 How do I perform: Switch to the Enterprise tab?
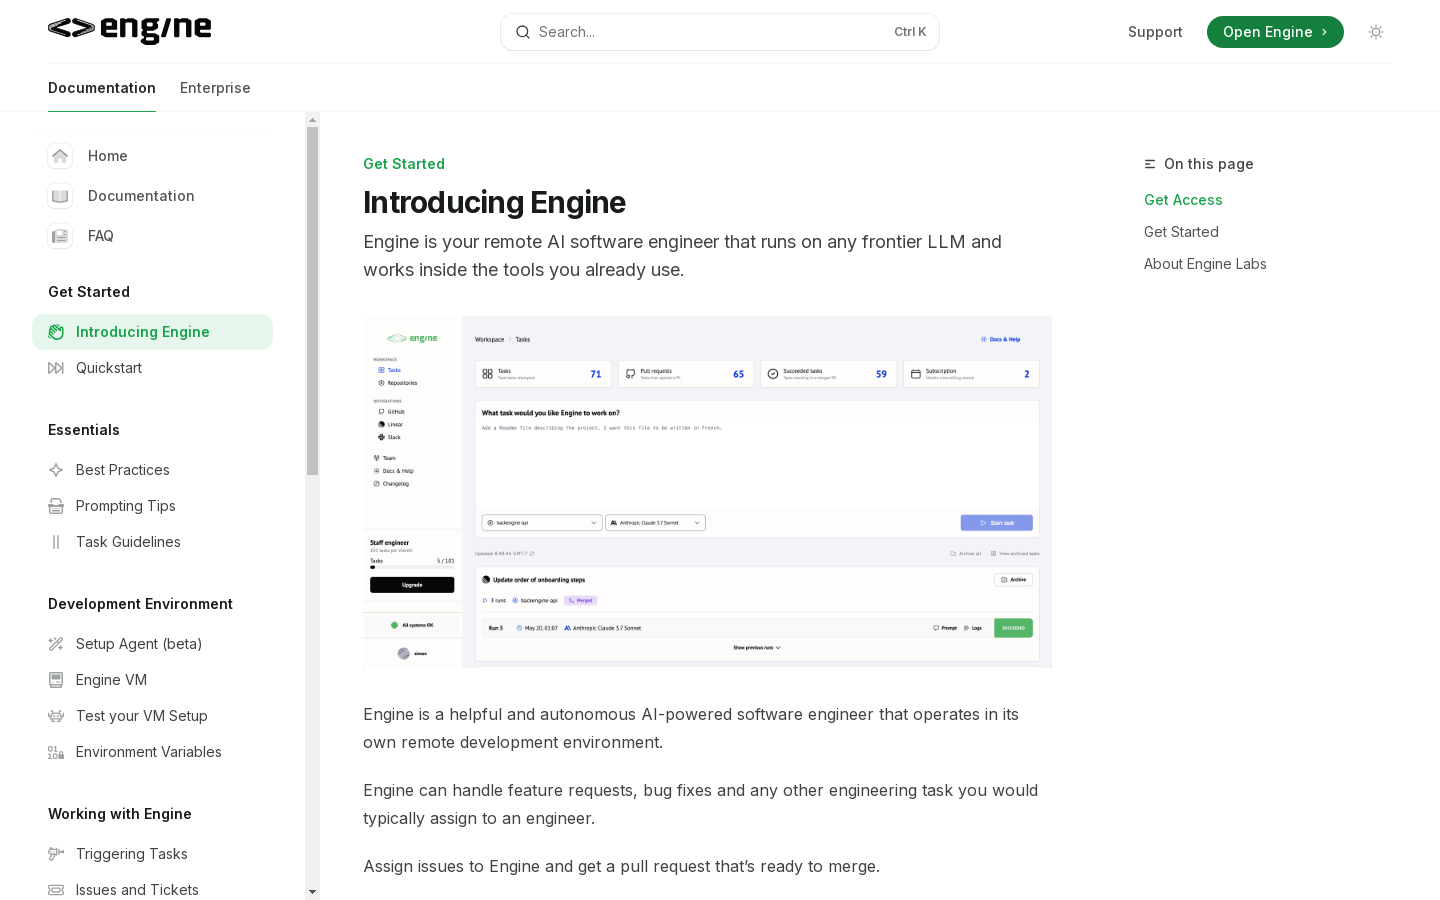(215, 88)
